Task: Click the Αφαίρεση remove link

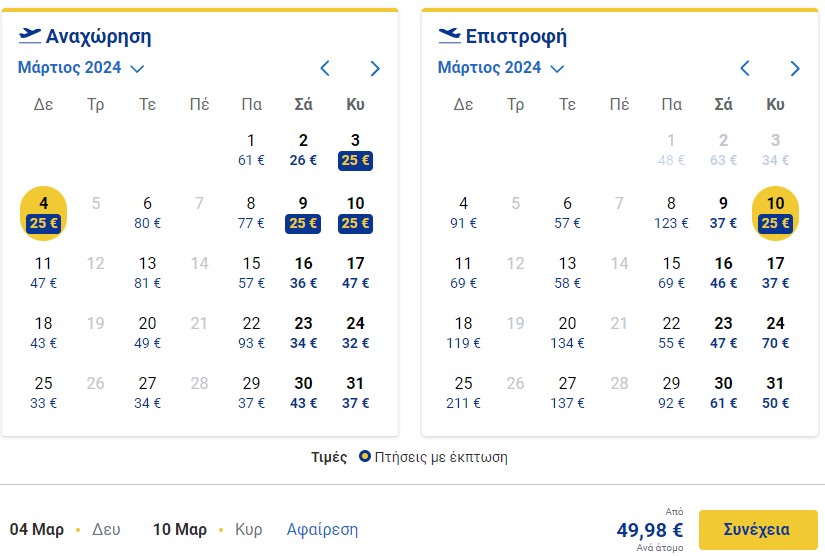Action: tap(322, 529)
